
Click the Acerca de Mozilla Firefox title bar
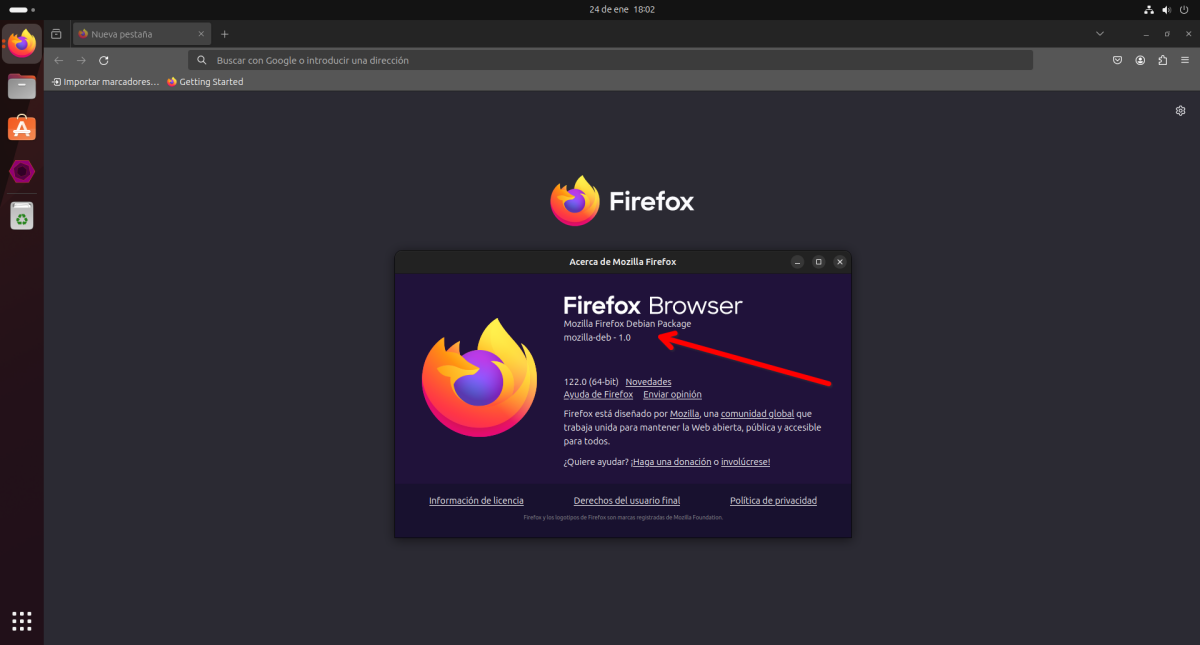(622, 262)
